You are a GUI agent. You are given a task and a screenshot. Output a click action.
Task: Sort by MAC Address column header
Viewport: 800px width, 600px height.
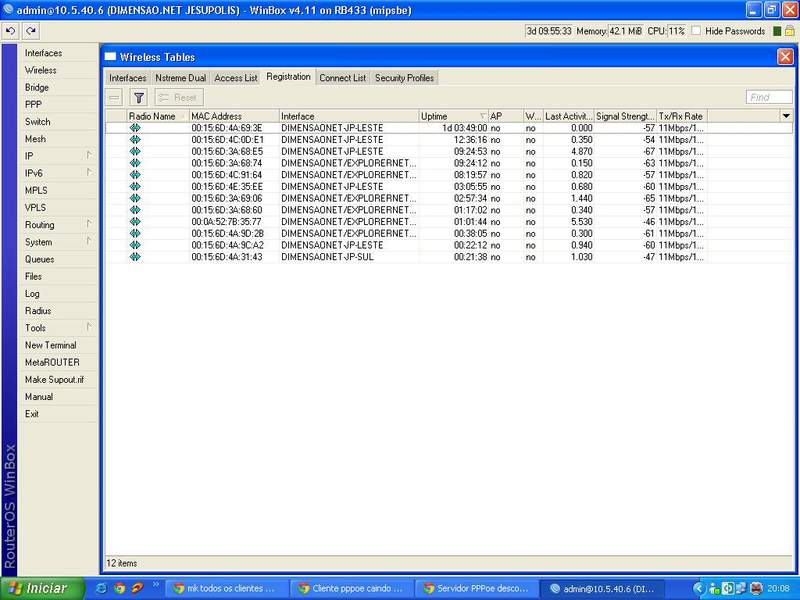(x=234, y=116)
